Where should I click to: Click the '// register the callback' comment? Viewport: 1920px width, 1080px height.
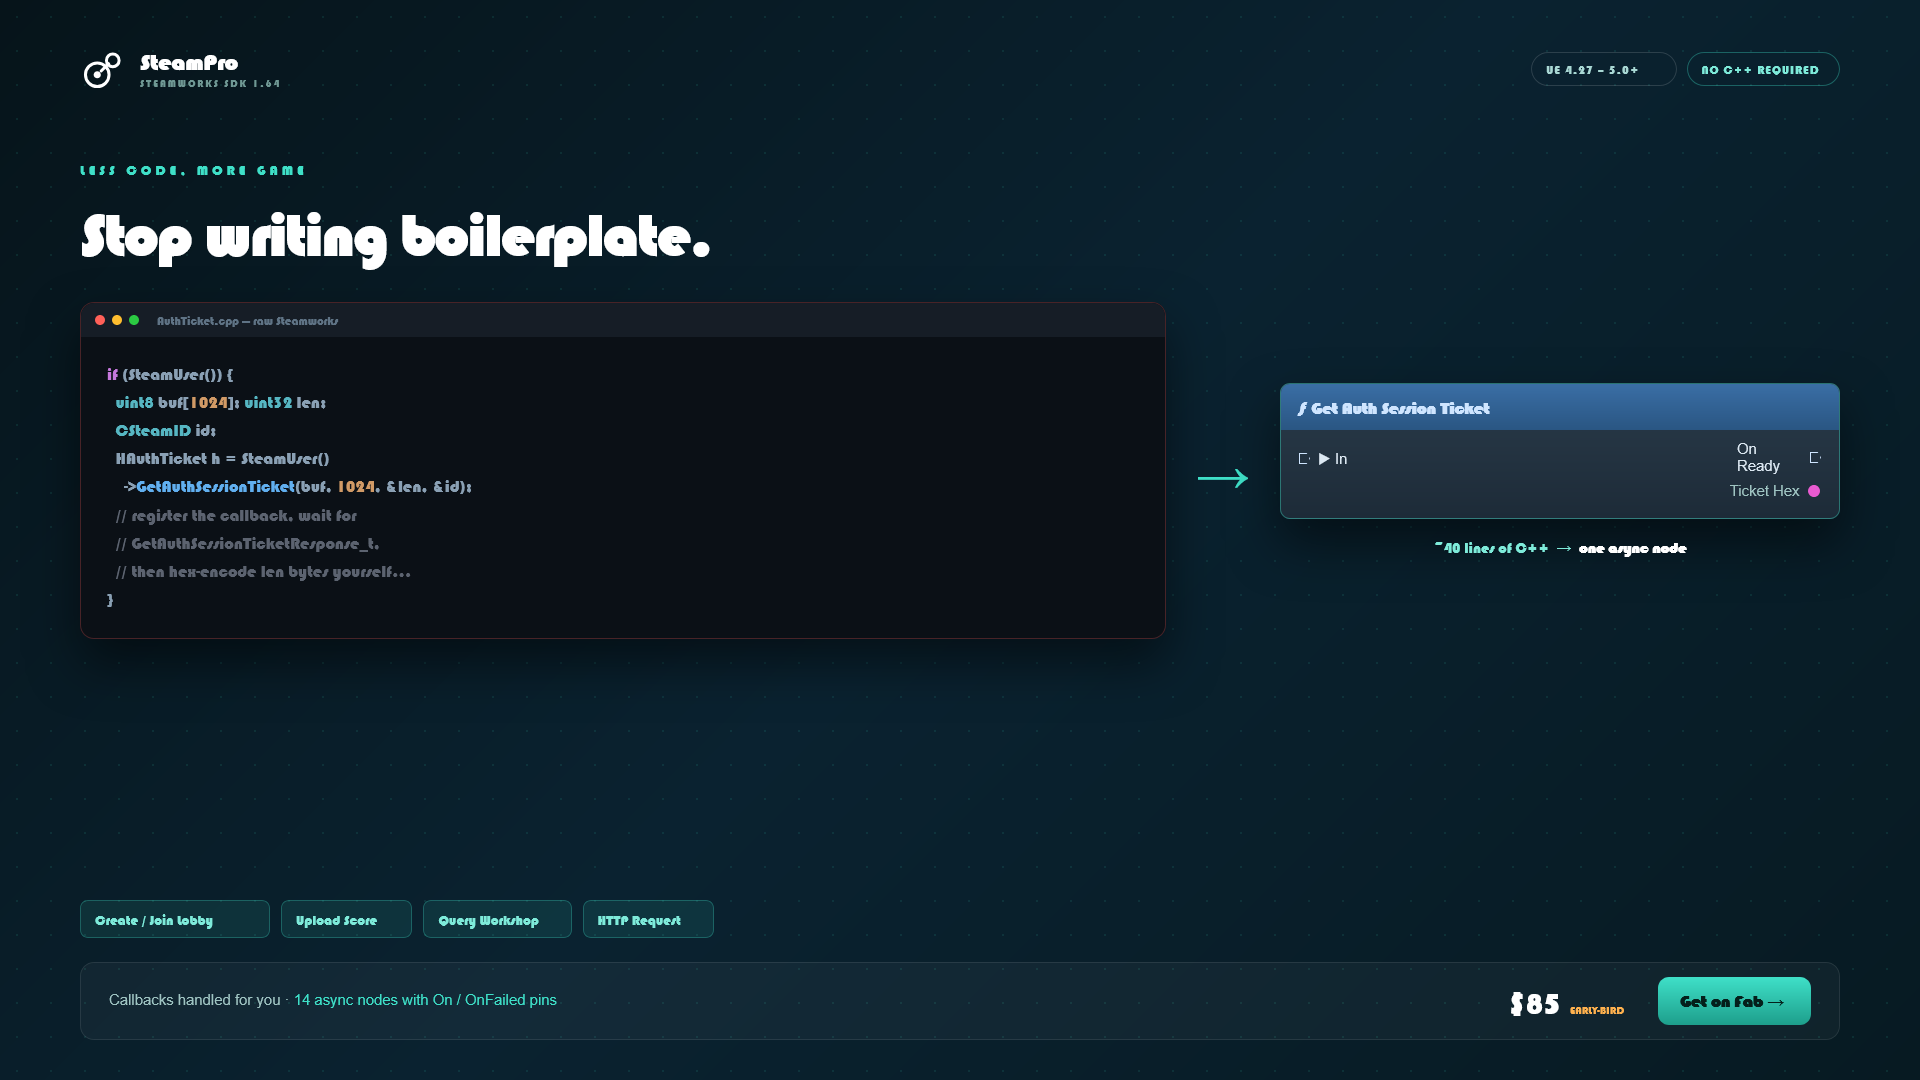point(236,516)
